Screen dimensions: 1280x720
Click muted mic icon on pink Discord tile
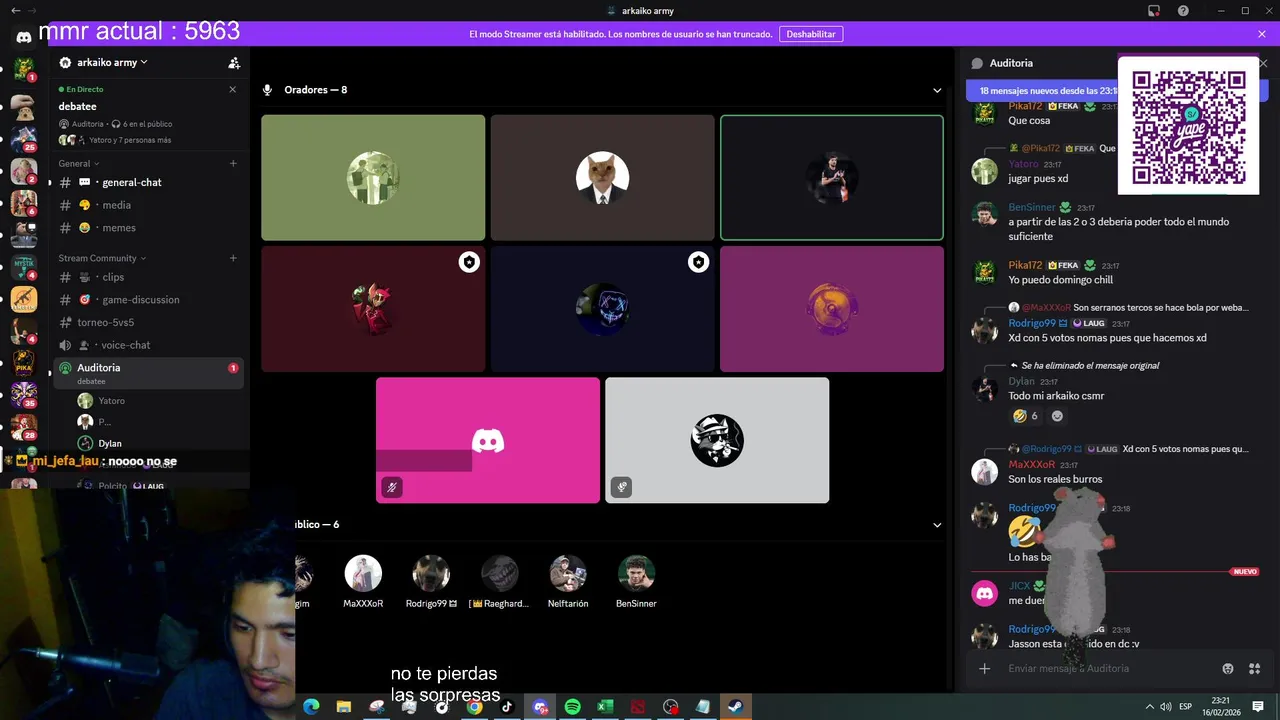392,488
